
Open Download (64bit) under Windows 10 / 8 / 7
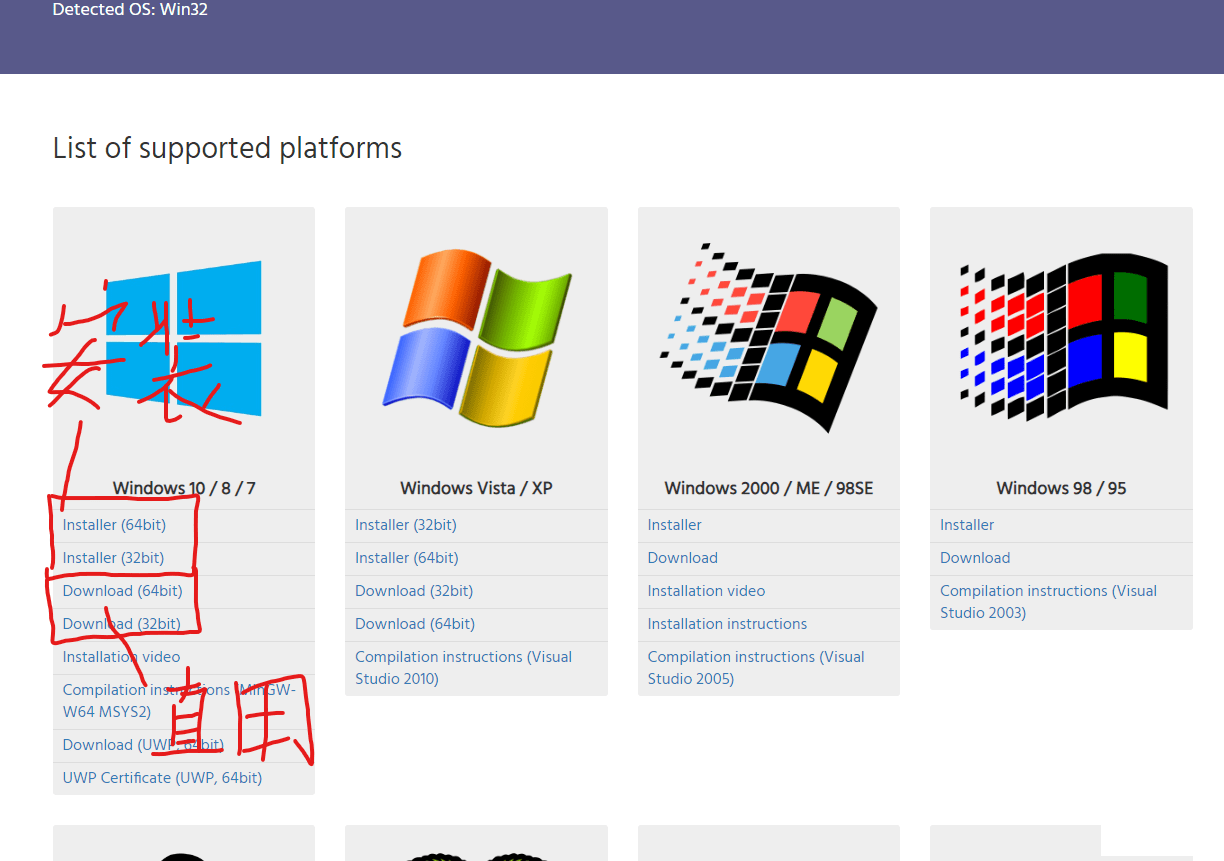122,591
